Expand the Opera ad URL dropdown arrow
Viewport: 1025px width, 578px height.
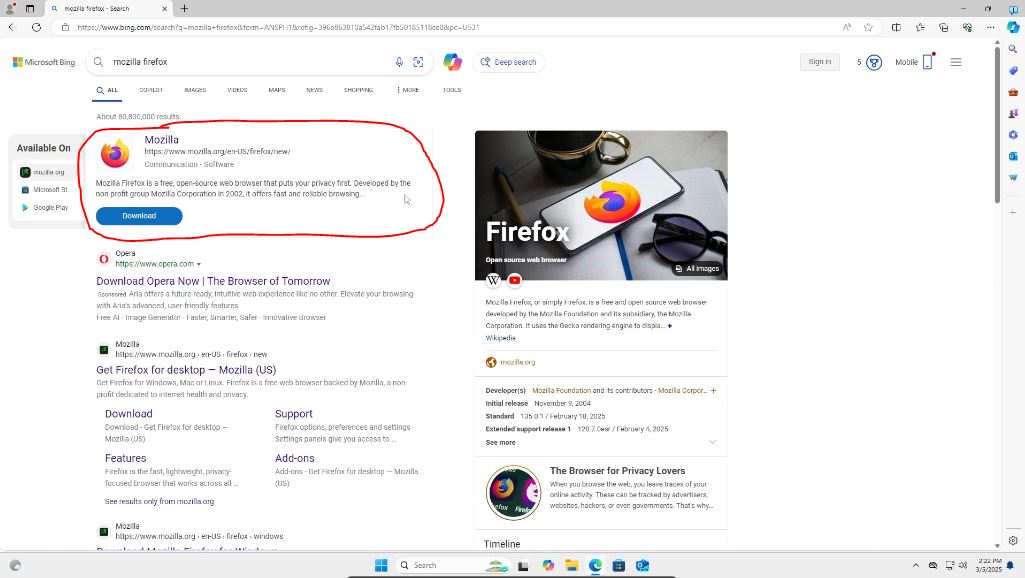[199, 264]
